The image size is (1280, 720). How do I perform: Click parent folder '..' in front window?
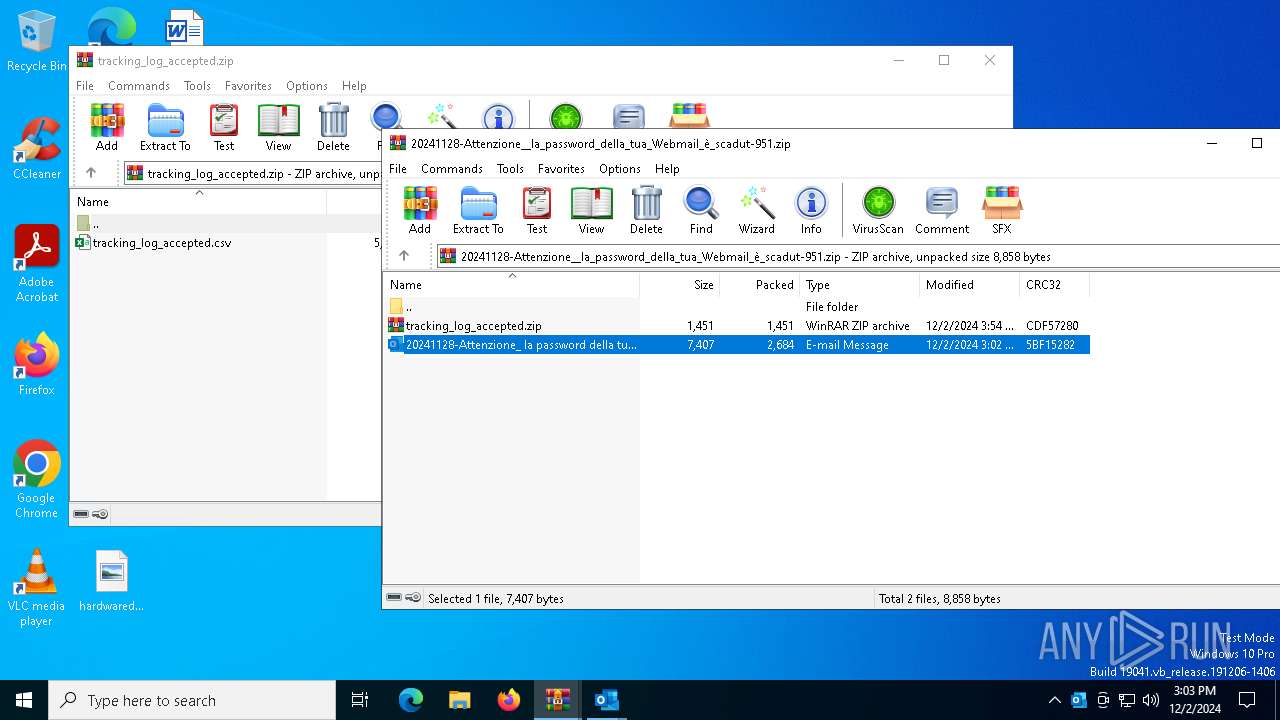(x=401, y=307)
